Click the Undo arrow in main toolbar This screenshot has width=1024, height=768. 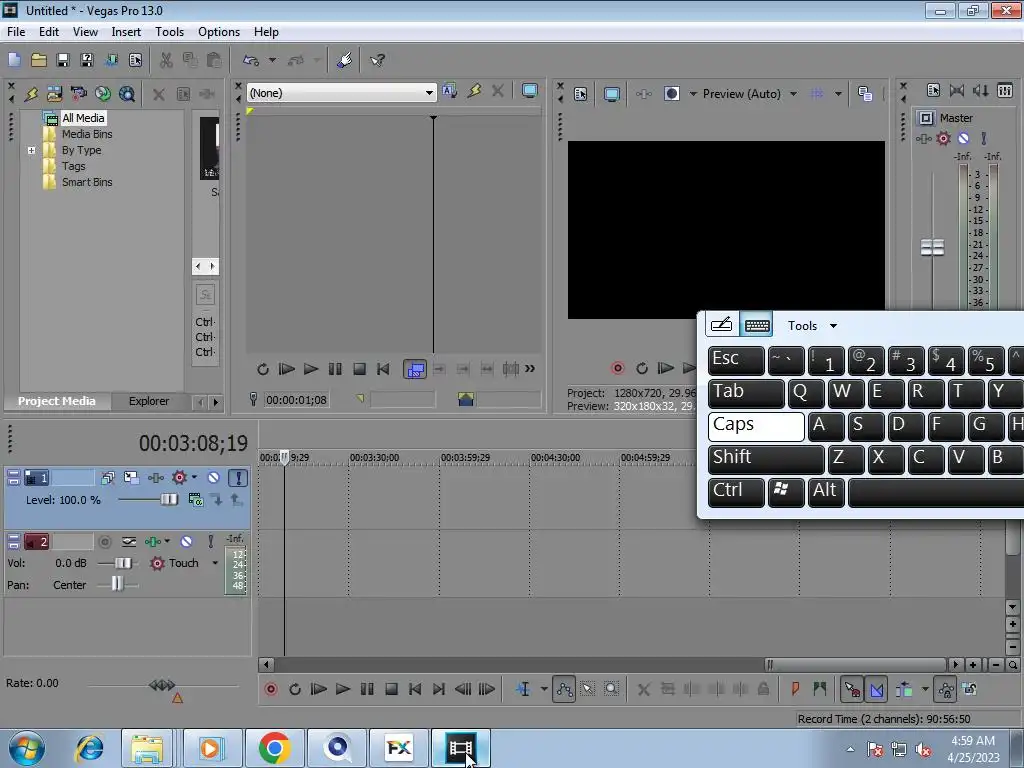(x=251, y=60)
